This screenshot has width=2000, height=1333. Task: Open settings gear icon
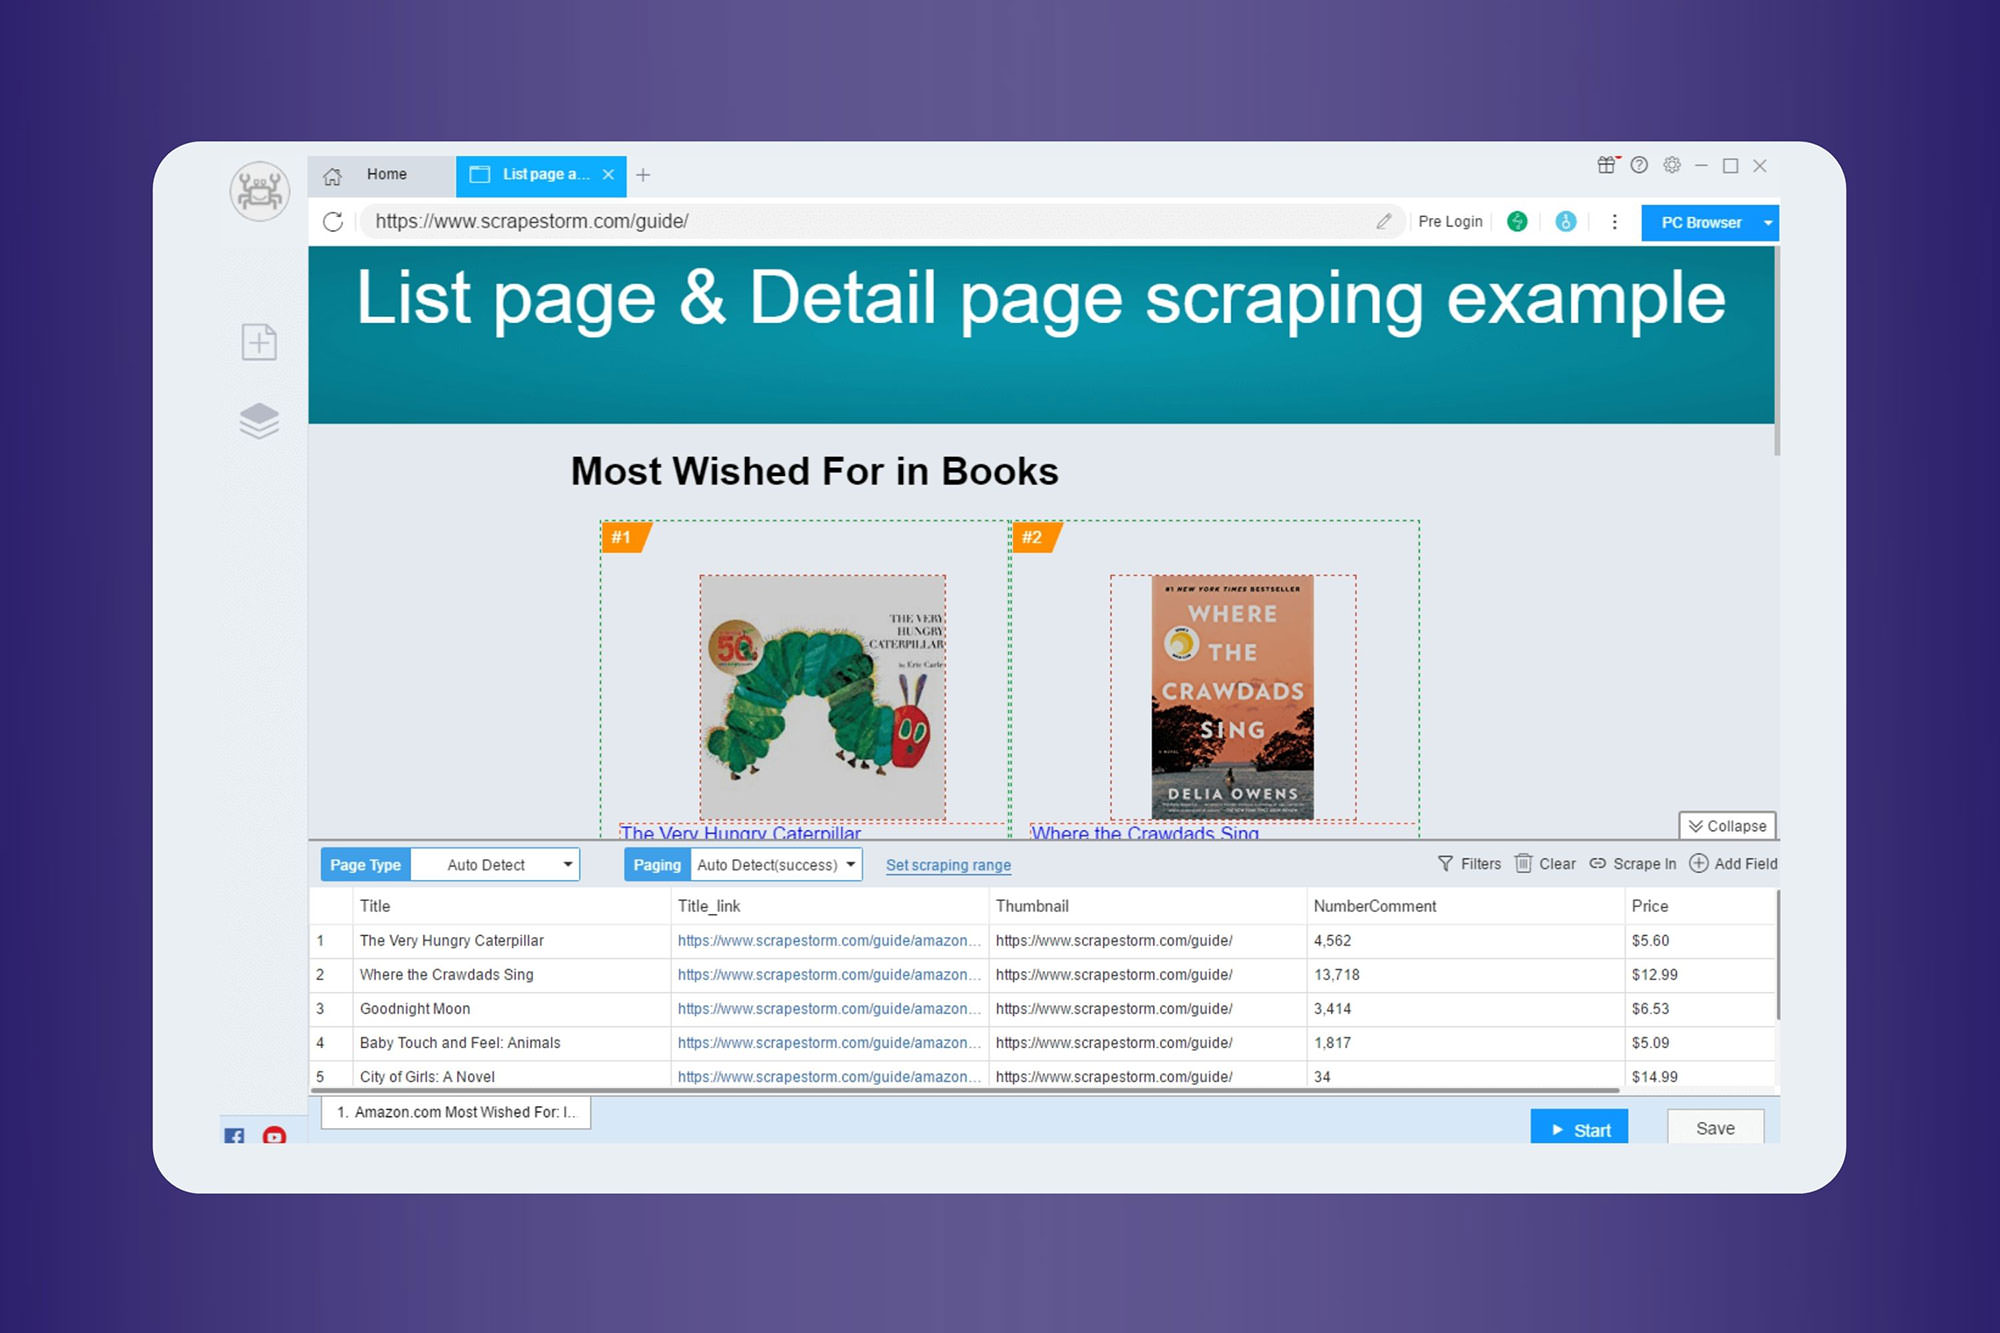pyautogui.click(x=1672, y=165)
